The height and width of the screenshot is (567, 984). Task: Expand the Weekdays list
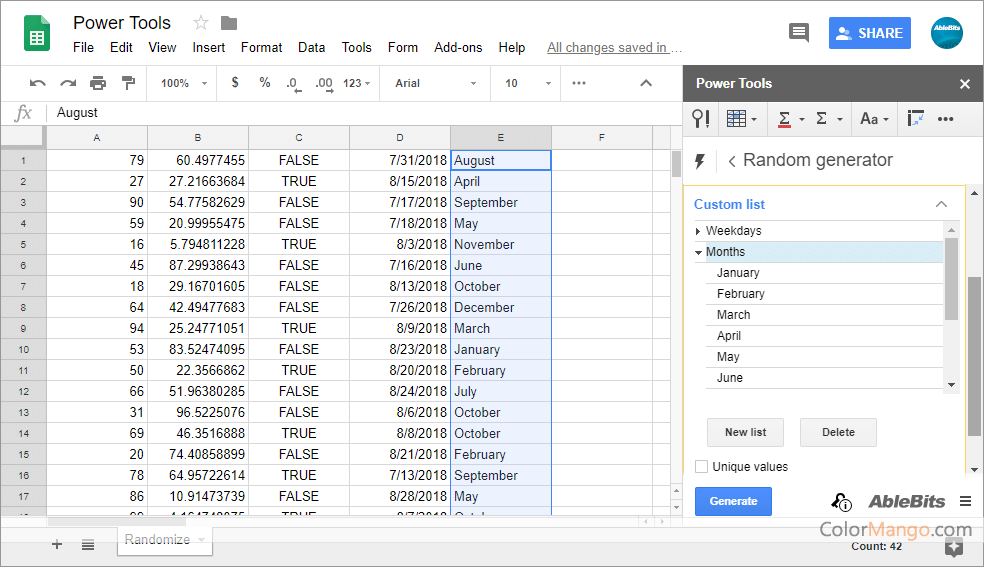click(699, 231)
